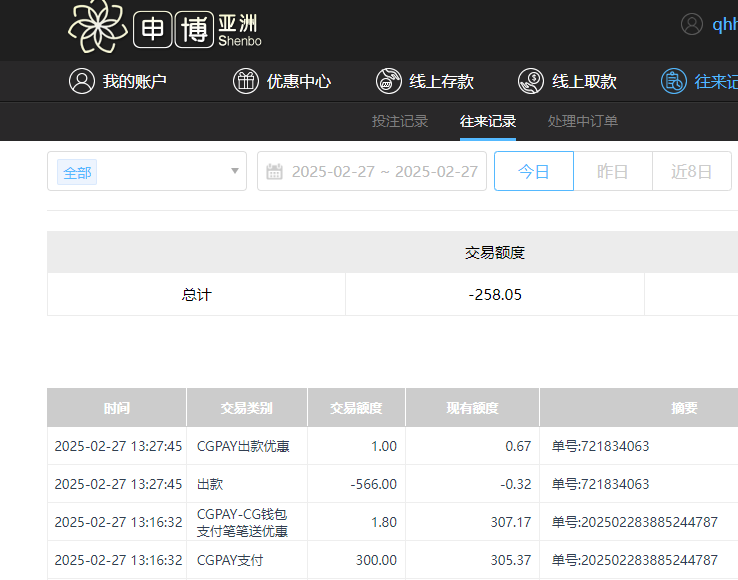
Task: Click the calendar icon in date field
Action: [275, 172]
